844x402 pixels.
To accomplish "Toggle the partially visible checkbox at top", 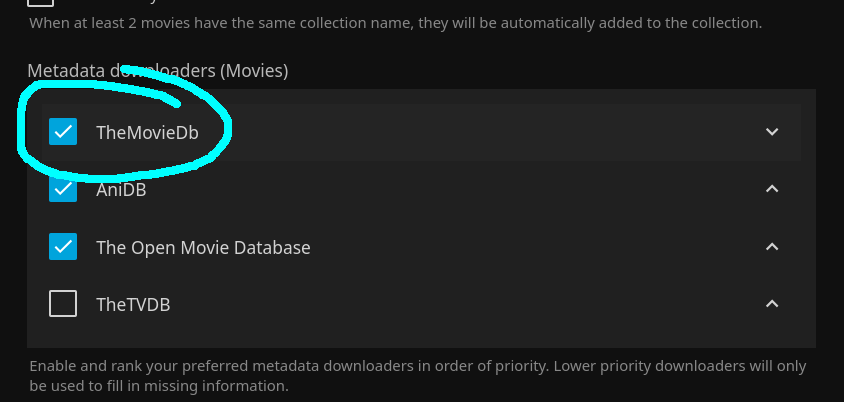I will 40,4.
